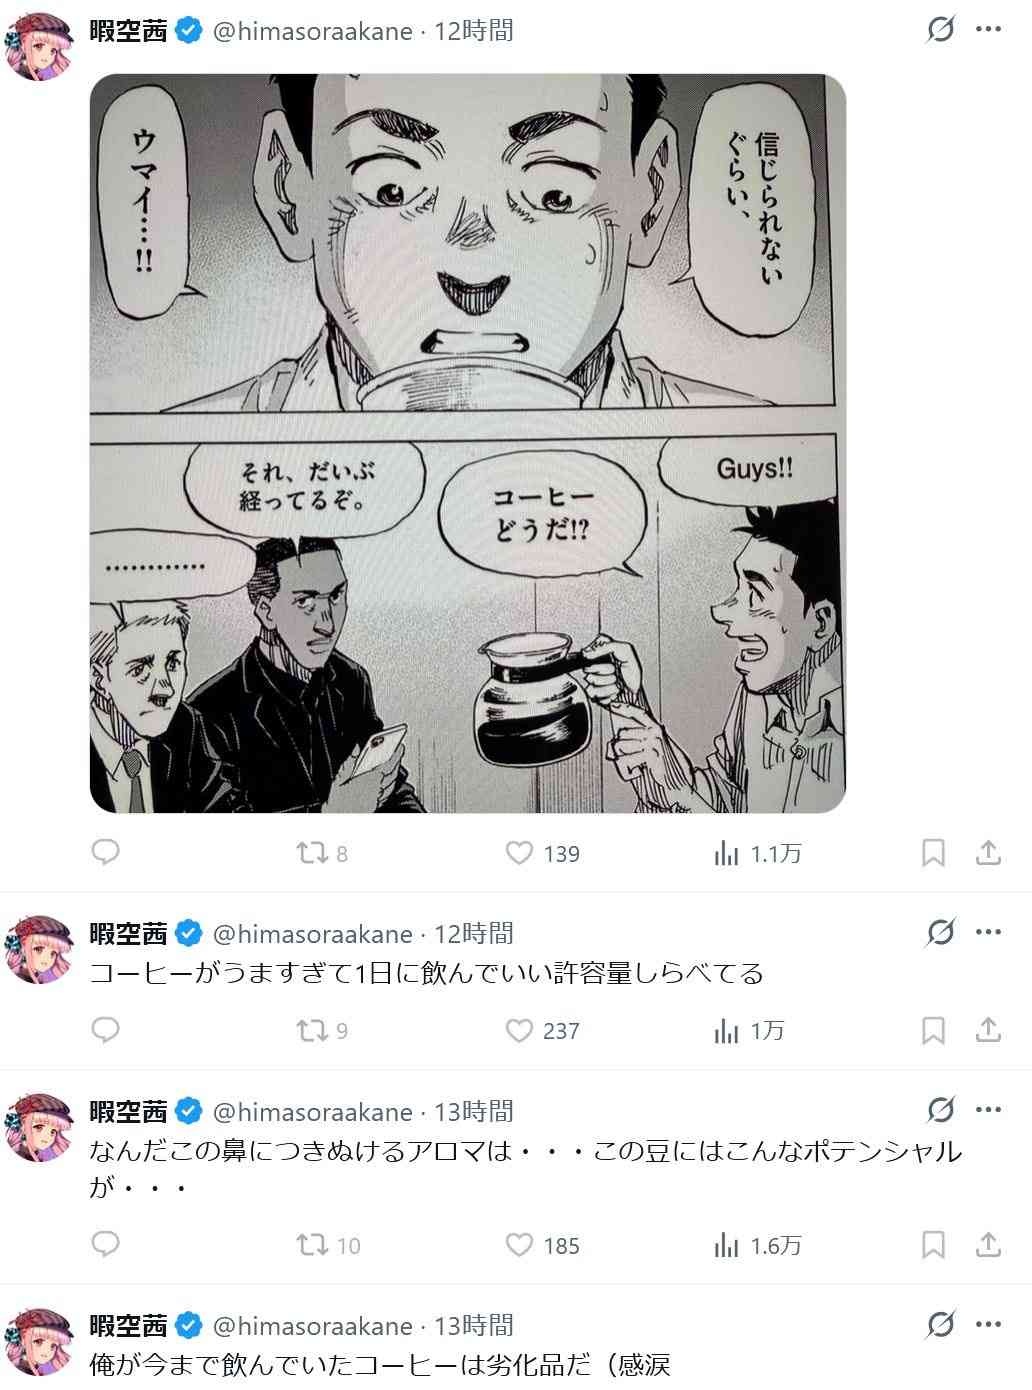Share the manga image post
This screenshot has height=1390, width=1032.
click(988, 853)
